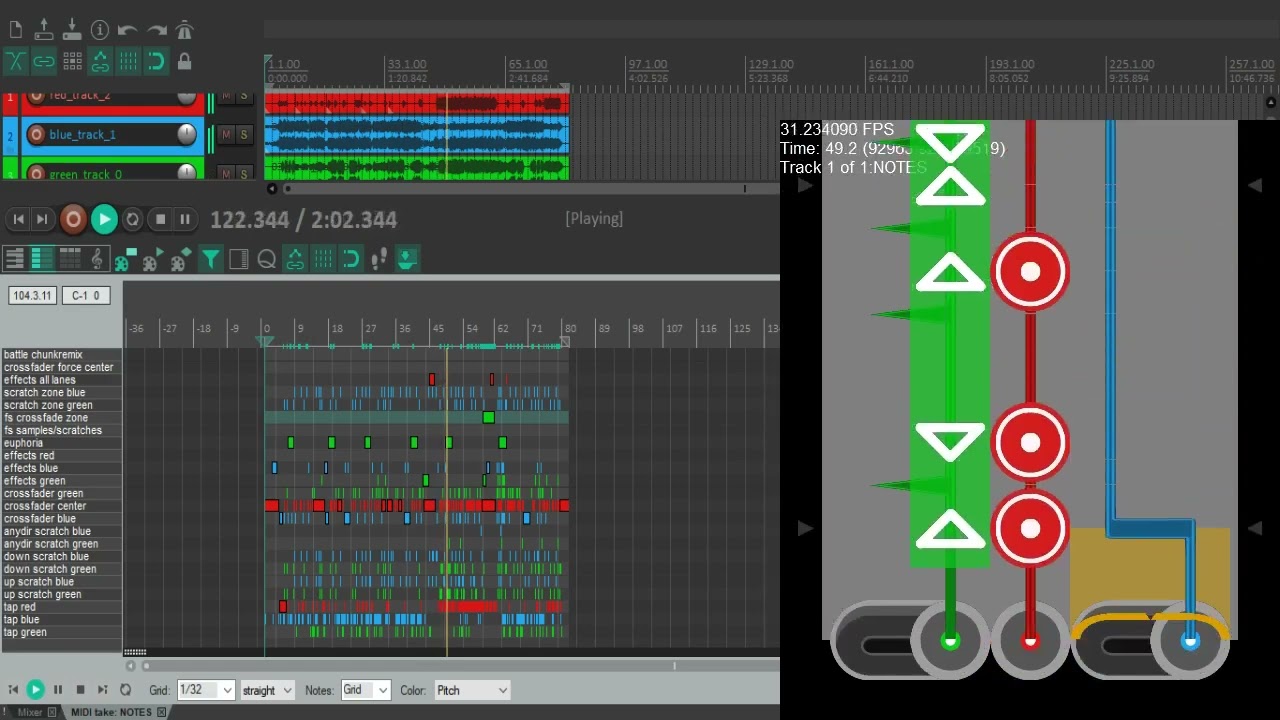Open the Grid 1/32 dropdown
The width and height of the screenshot is (1280, 720).
pos(205,690)
